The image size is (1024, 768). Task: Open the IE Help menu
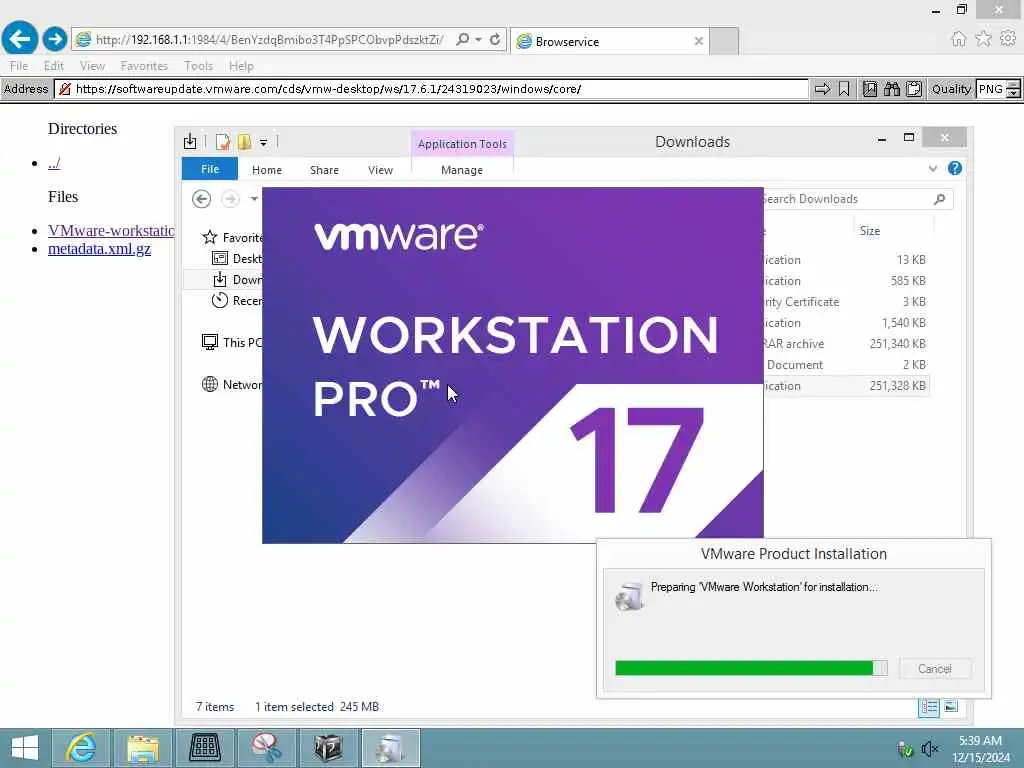pos(241,66)
